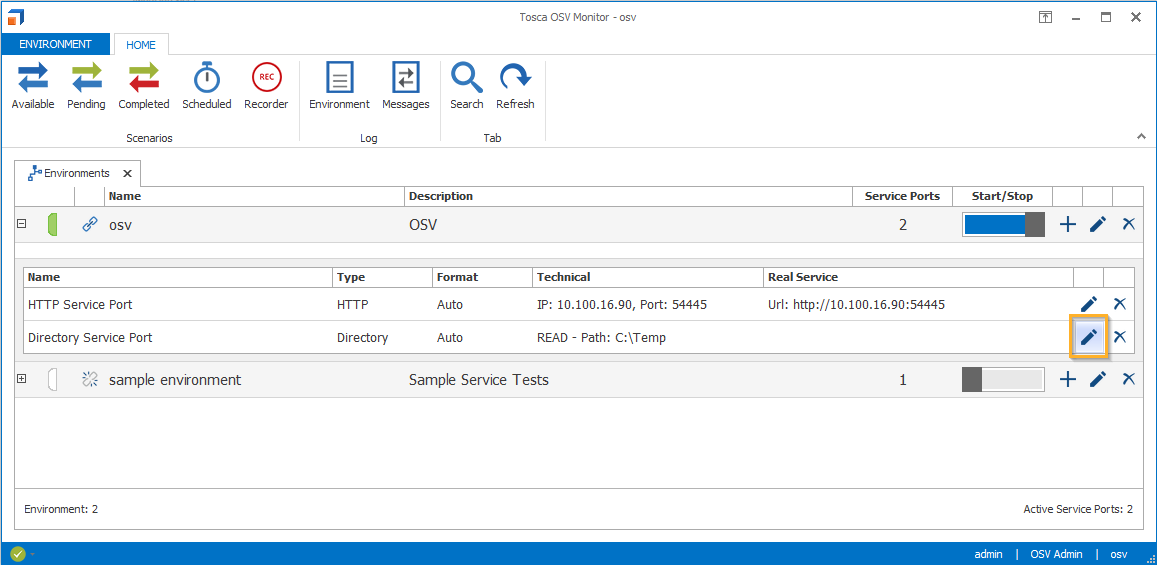Show Pending scenarios

coord(86,85)
